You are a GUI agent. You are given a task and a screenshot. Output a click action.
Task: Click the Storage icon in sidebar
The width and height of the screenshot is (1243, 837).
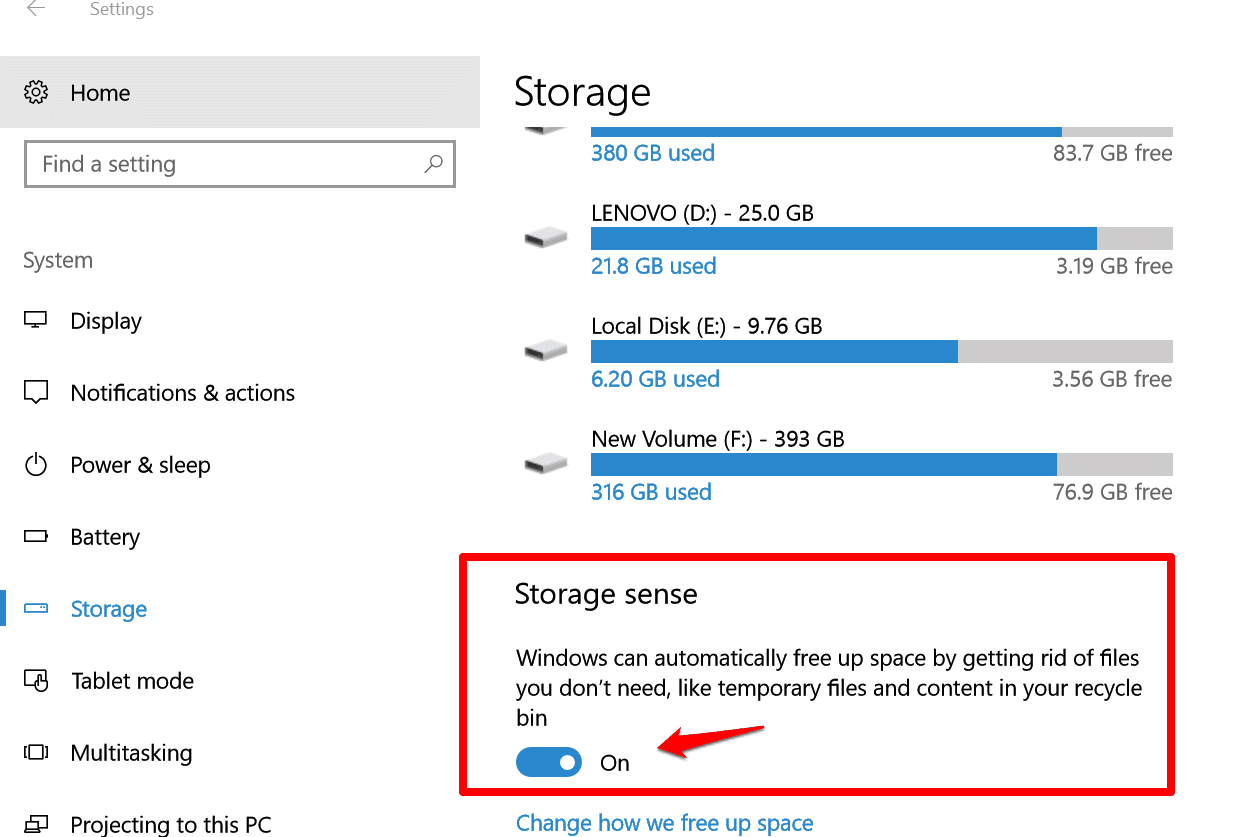pyautogui.click(x=36, y=608)
